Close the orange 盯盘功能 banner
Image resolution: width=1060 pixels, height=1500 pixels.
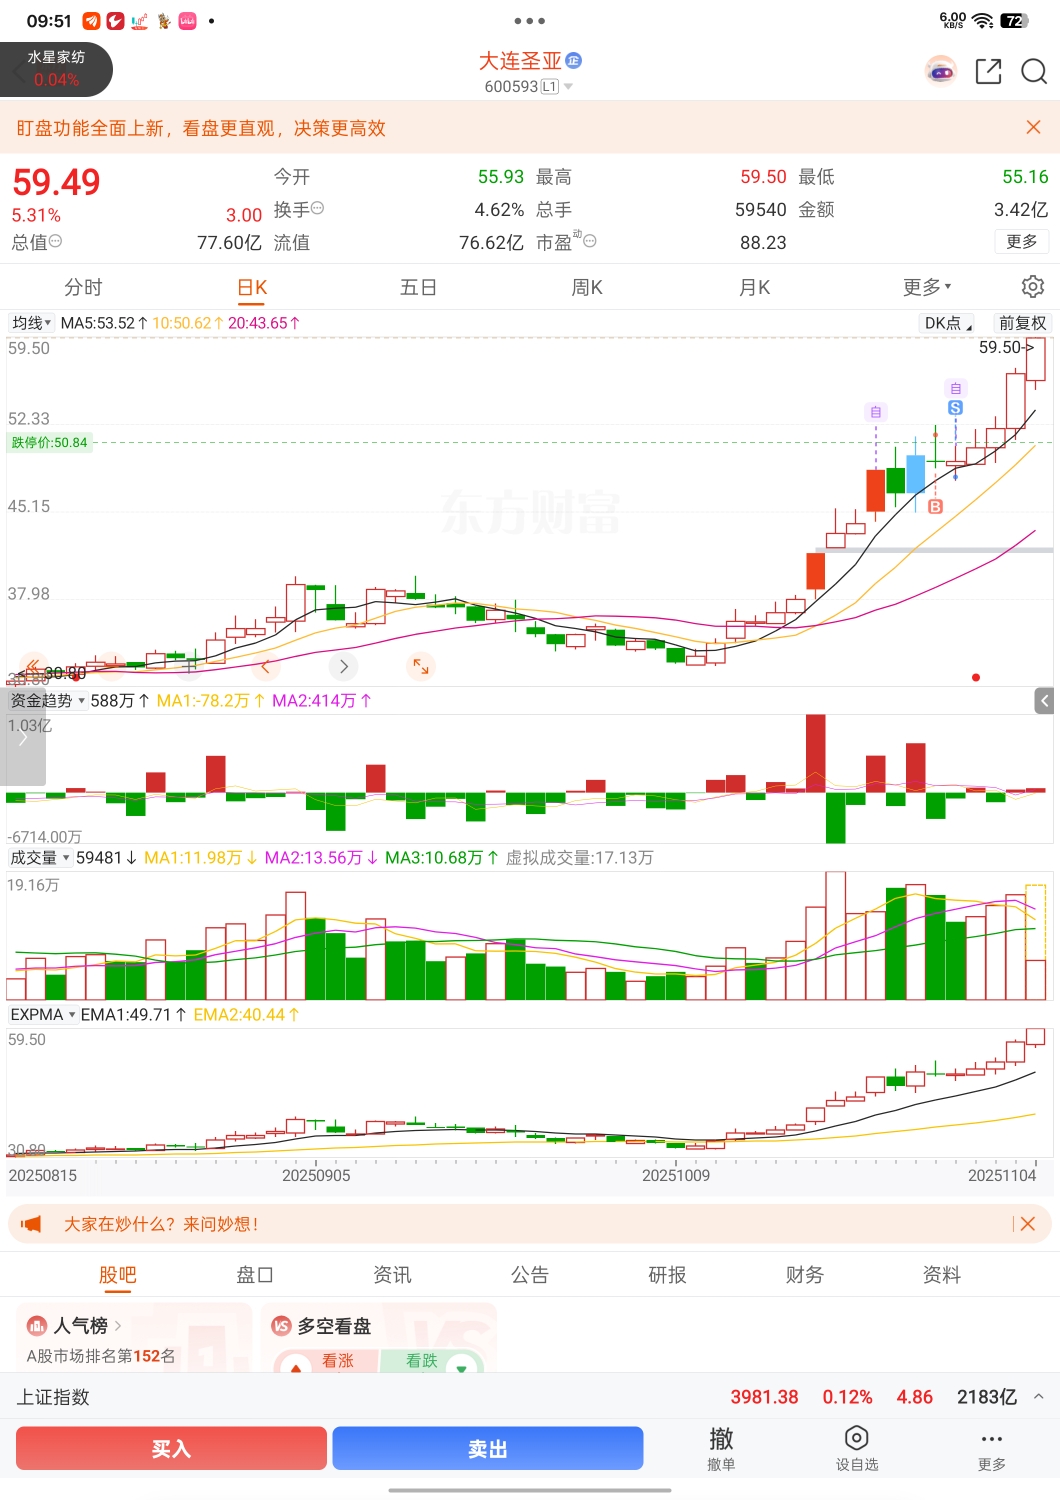click(1034, 127)
